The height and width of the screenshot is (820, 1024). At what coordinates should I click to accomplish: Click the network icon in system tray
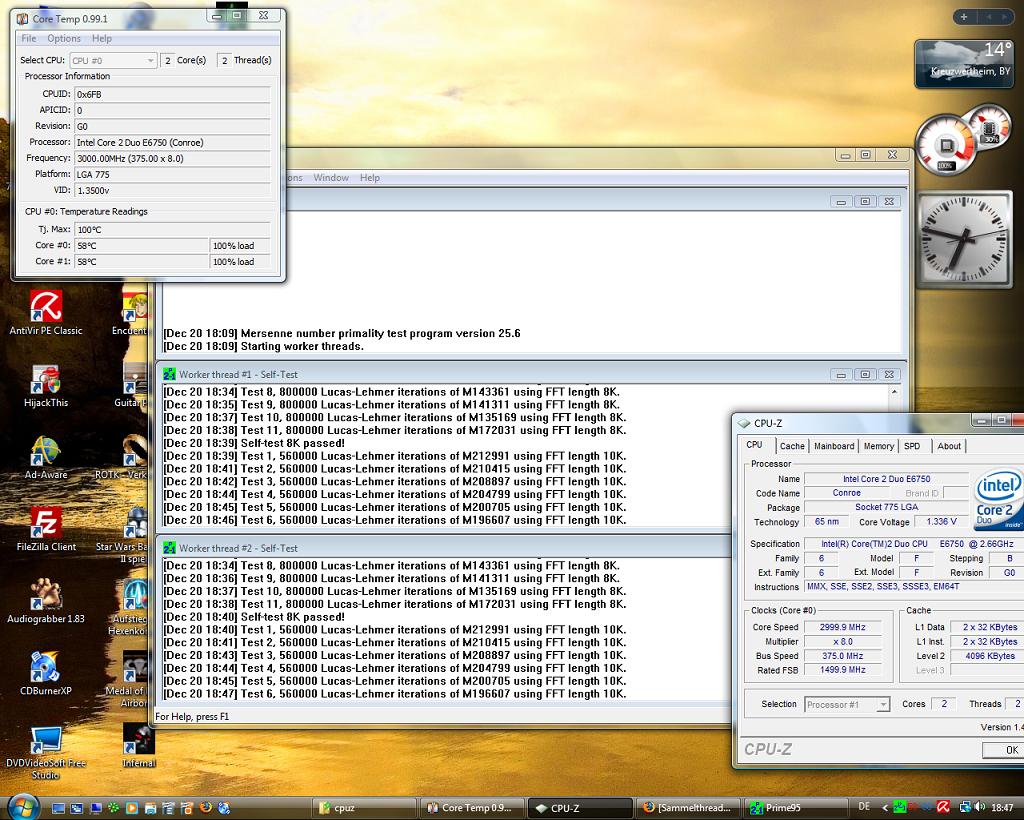pyautogui.click(x=965, y=808)
